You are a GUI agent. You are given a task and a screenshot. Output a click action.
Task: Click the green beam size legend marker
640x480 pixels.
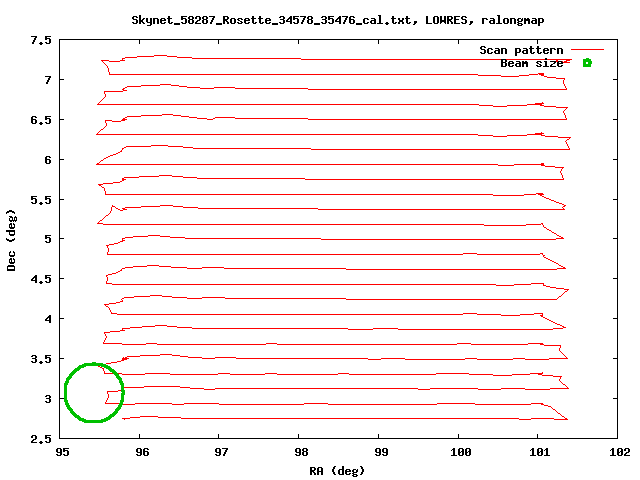(587, 63)
